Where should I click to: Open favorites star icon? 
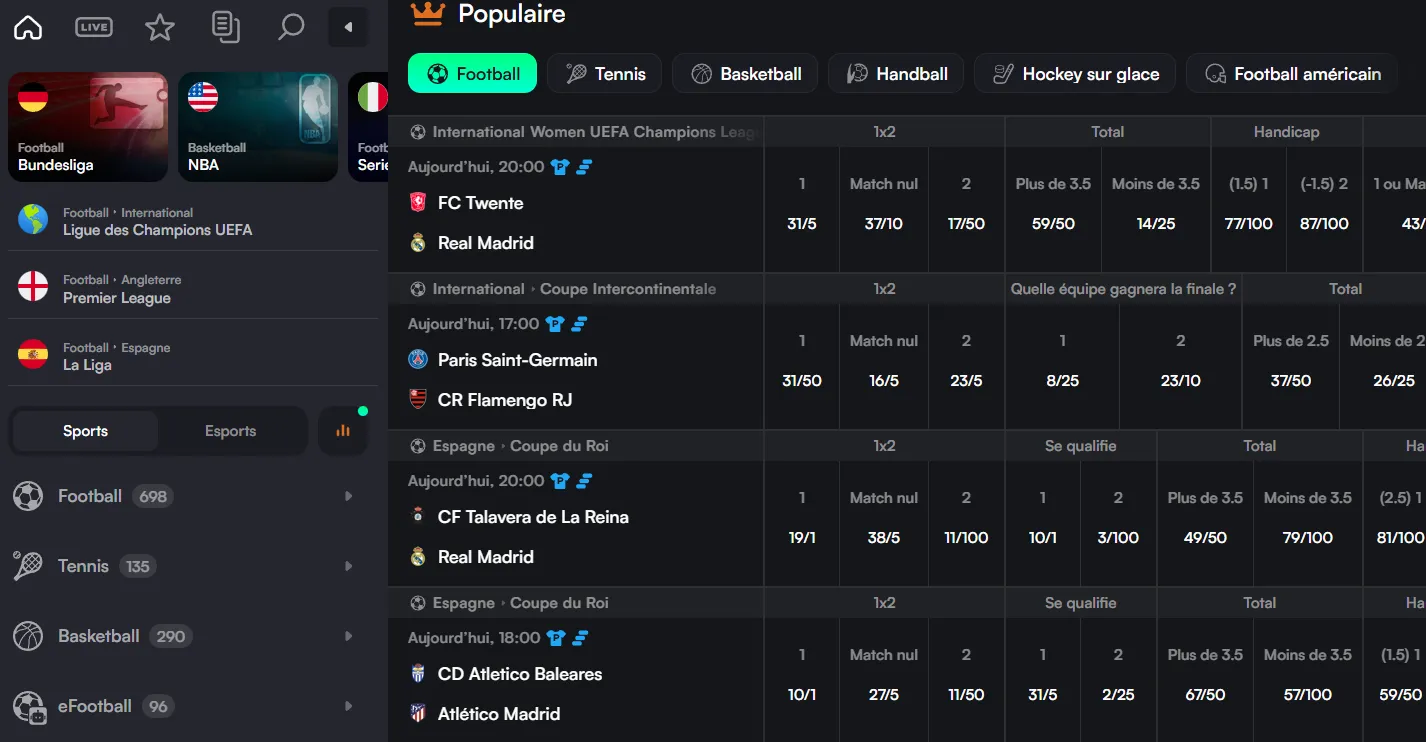pos(160,28)
